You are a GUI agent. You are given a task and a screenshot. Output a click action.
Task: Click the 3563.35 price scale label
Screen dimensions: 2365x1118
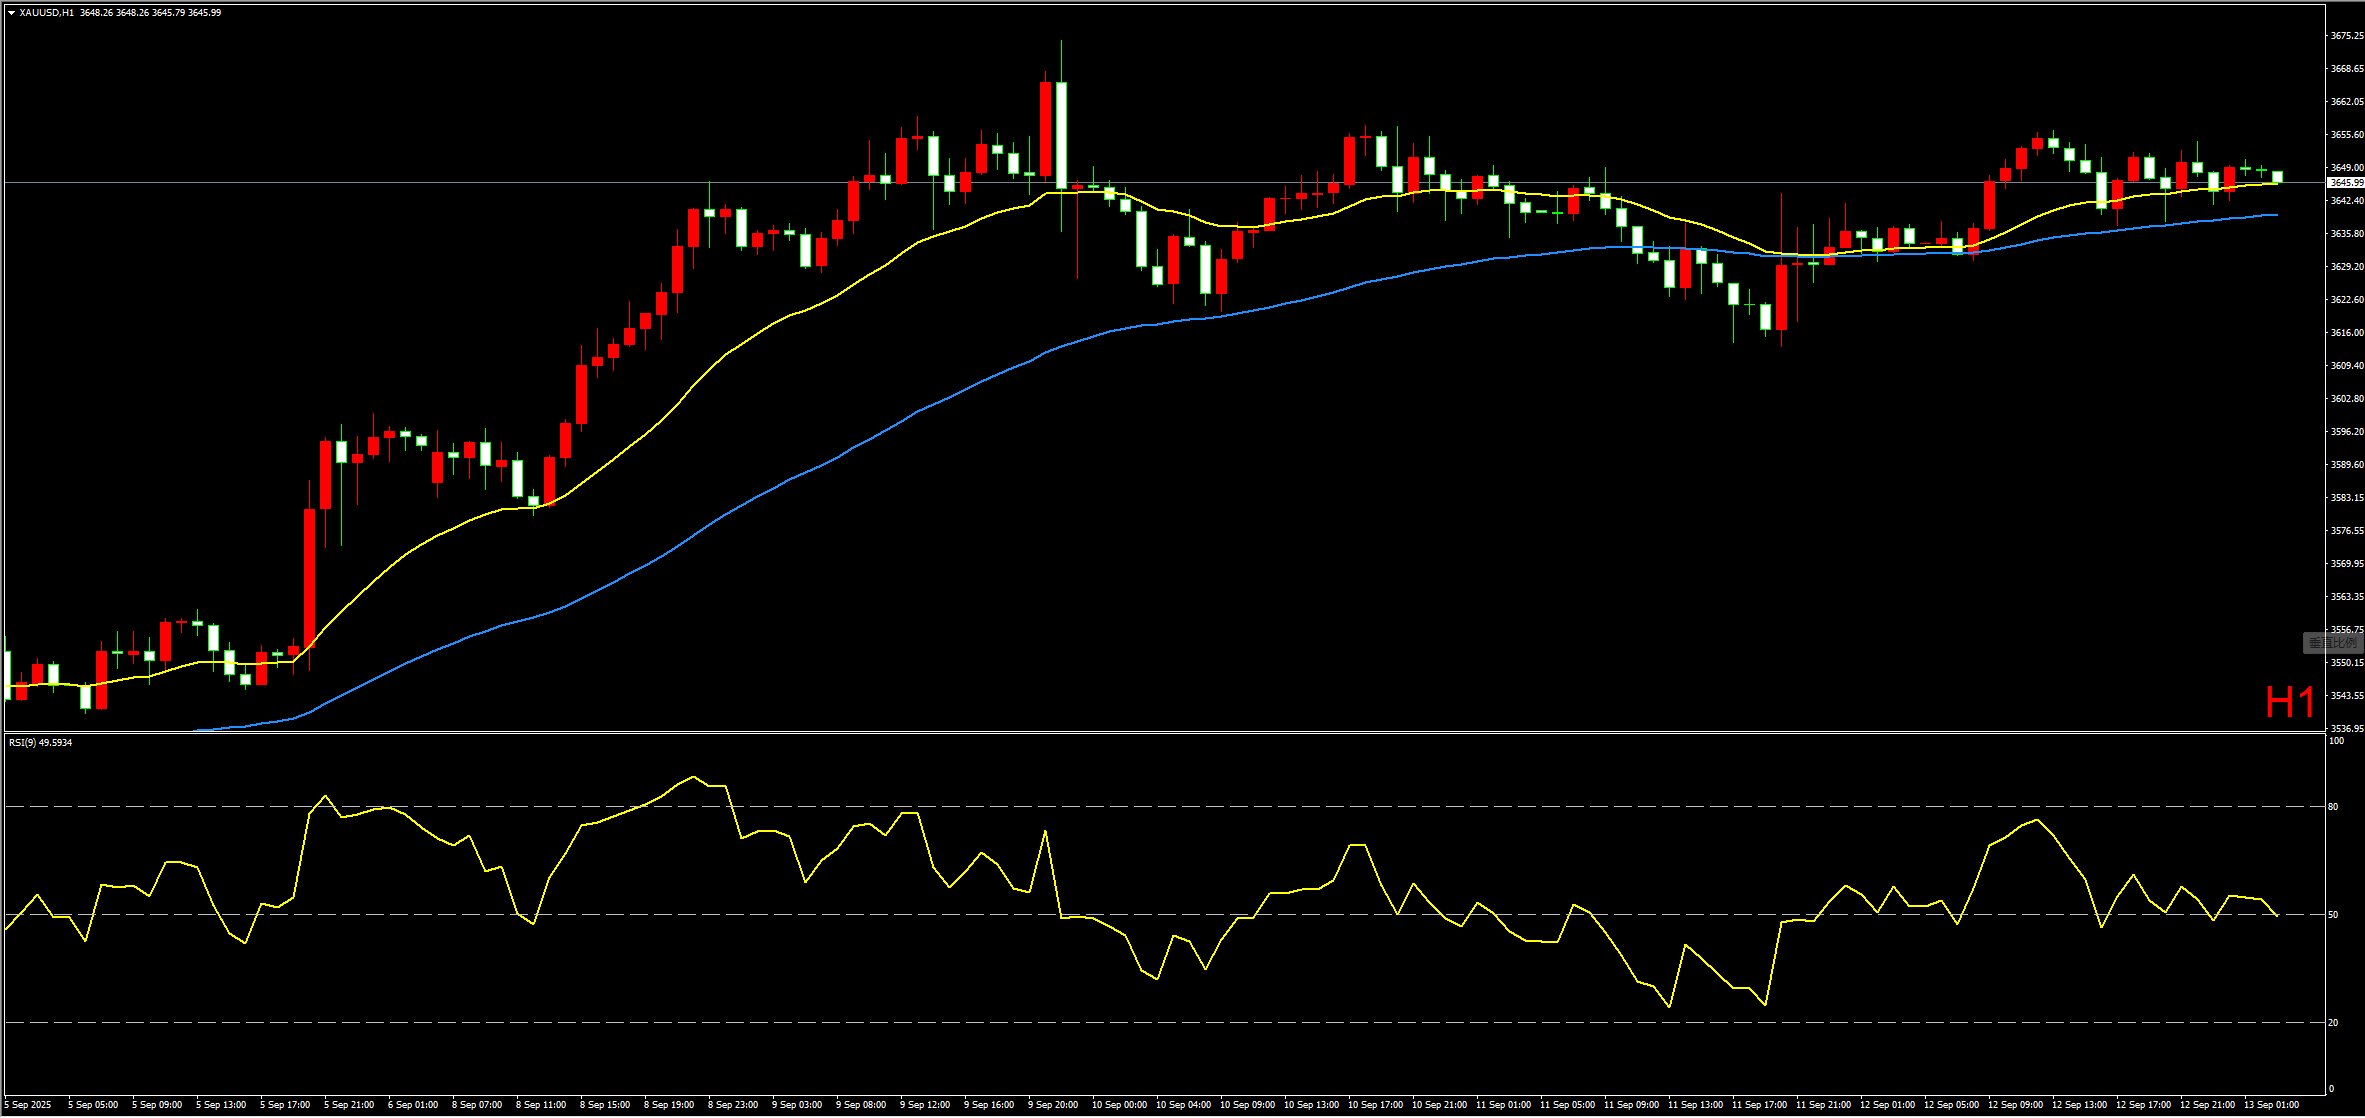point(2346,596)
